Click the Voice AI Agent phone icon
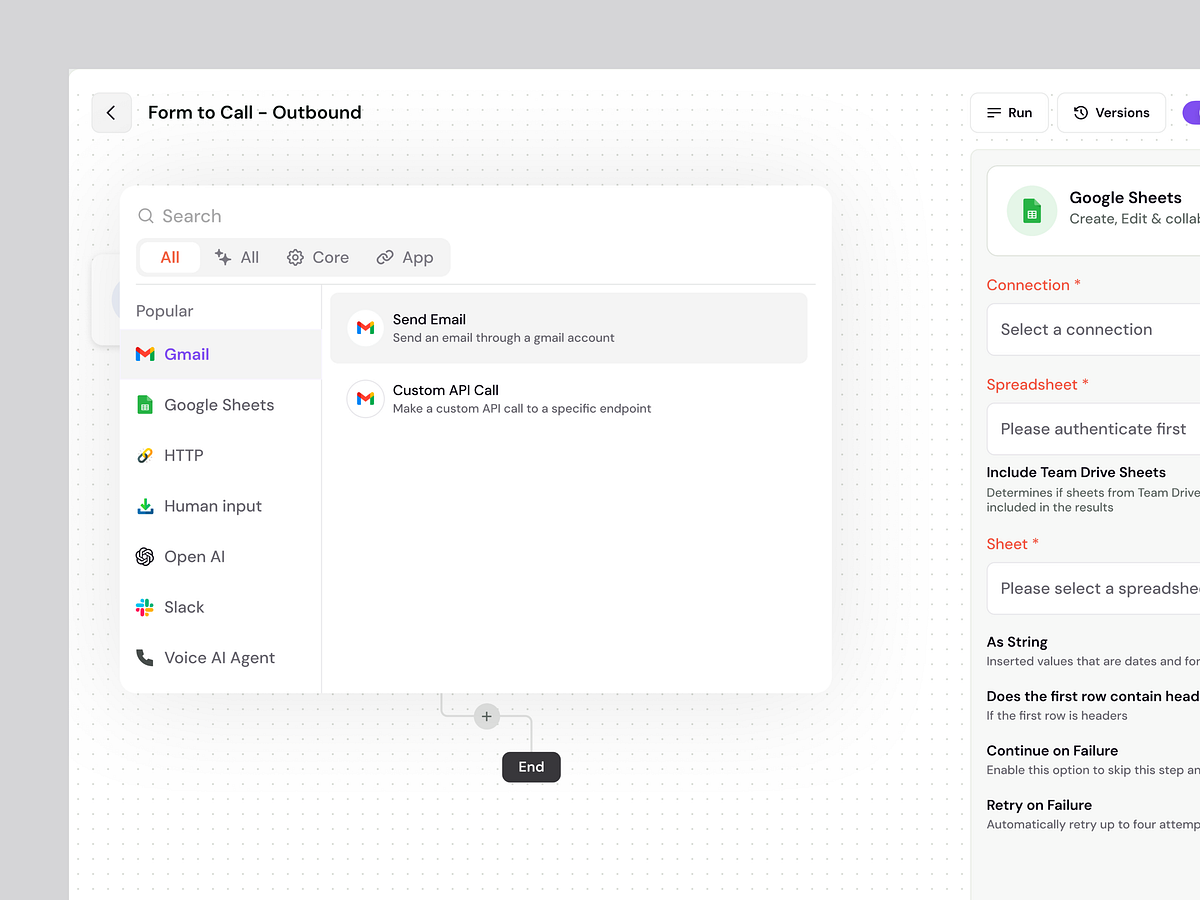The image size is (1200, 900). pyautogui.click(x=145, y=658)
